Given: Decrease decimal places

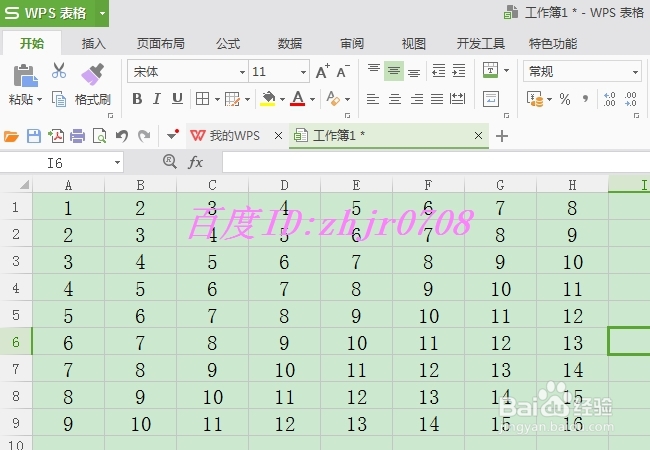Looking at the screenshot, I should pos(631,99).
